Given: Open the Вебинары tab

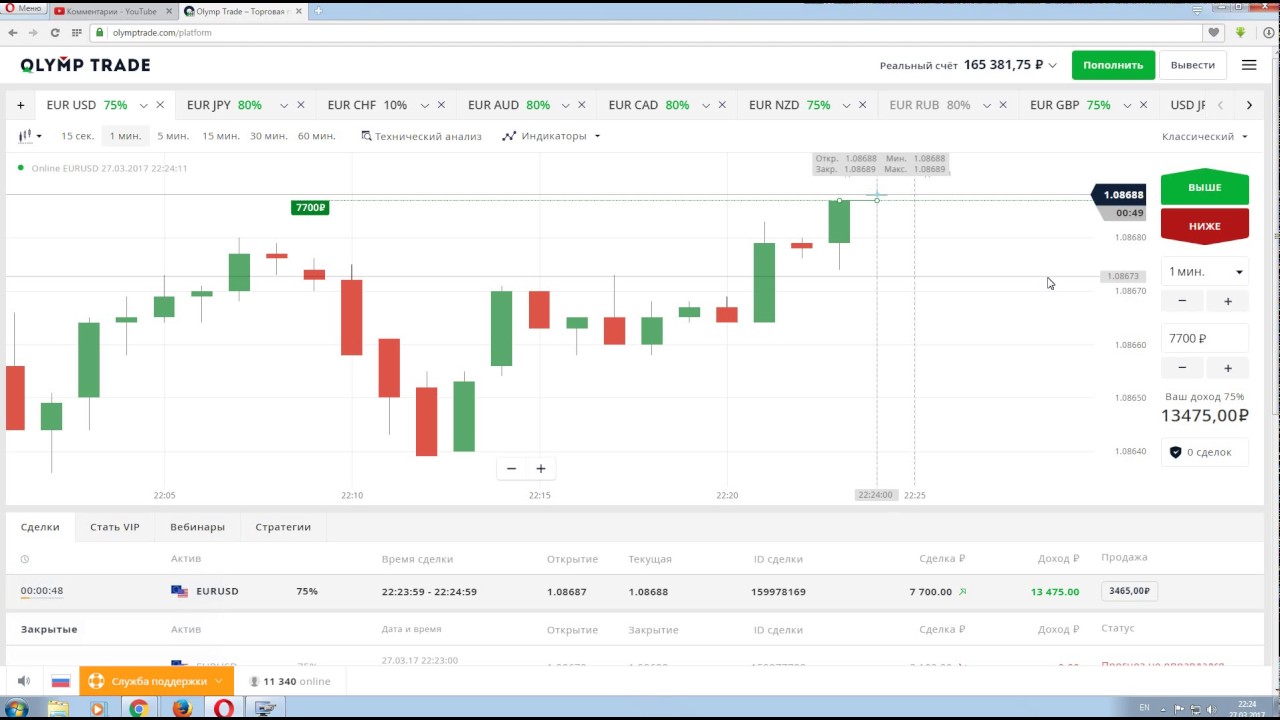Looking at the screenshot, I should [x=197, y=527].
